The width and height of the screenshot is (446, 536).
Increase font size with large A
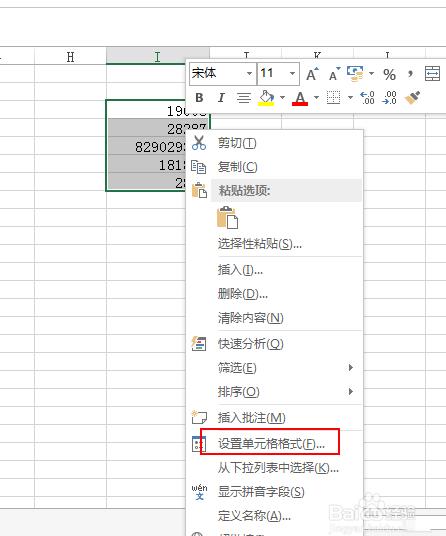(312, 74)
